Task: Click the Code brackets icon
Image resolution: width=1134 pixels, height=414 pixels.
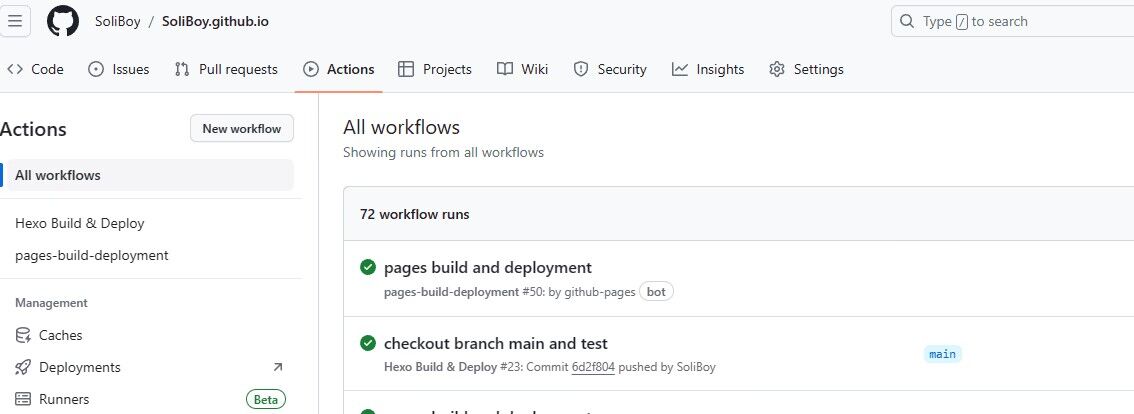Action: coord(14,69)
